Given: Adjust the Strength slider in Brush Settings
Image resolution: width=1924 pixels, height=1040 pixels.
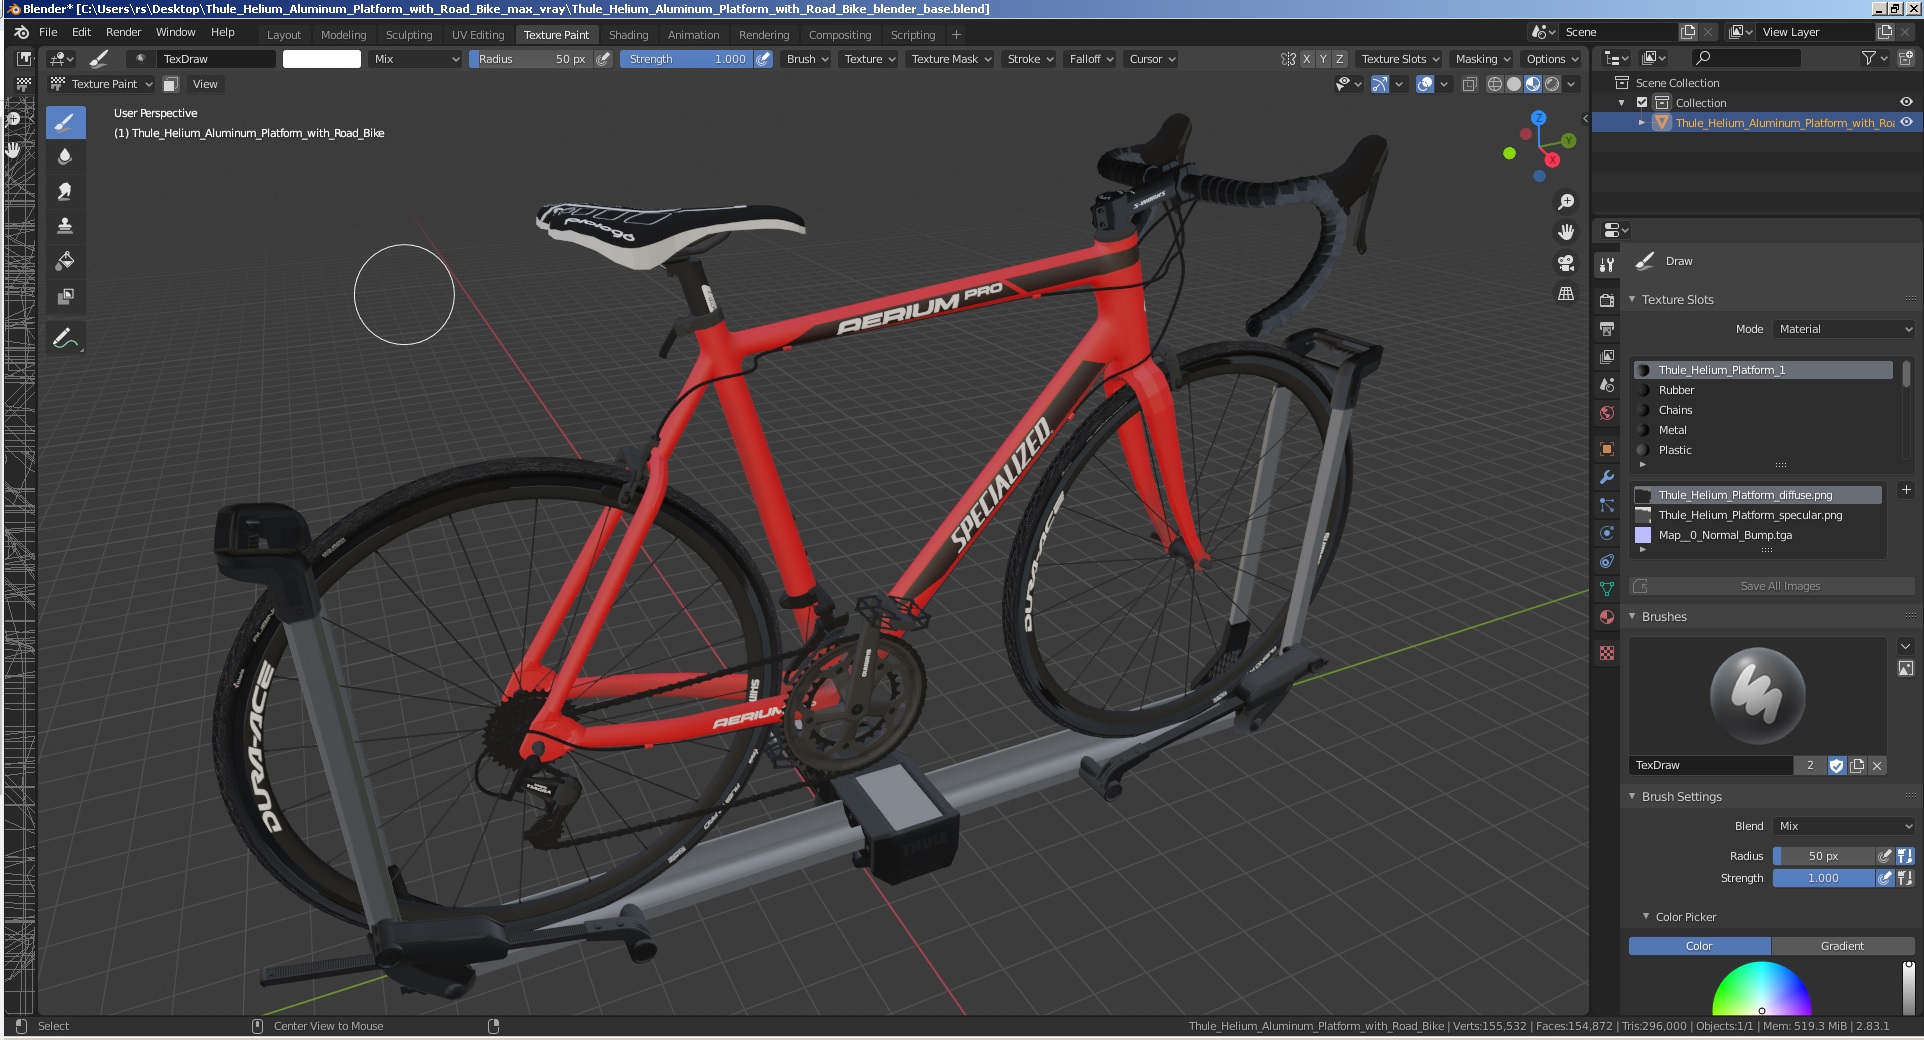Looking at the screenshot, I should click(x=1823, y=878).
